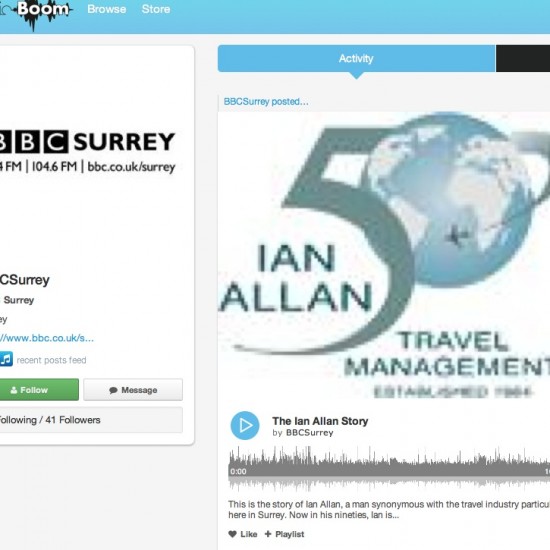Visit the www.bbc.co.uk/s... website link

click(x=47, y=338)
